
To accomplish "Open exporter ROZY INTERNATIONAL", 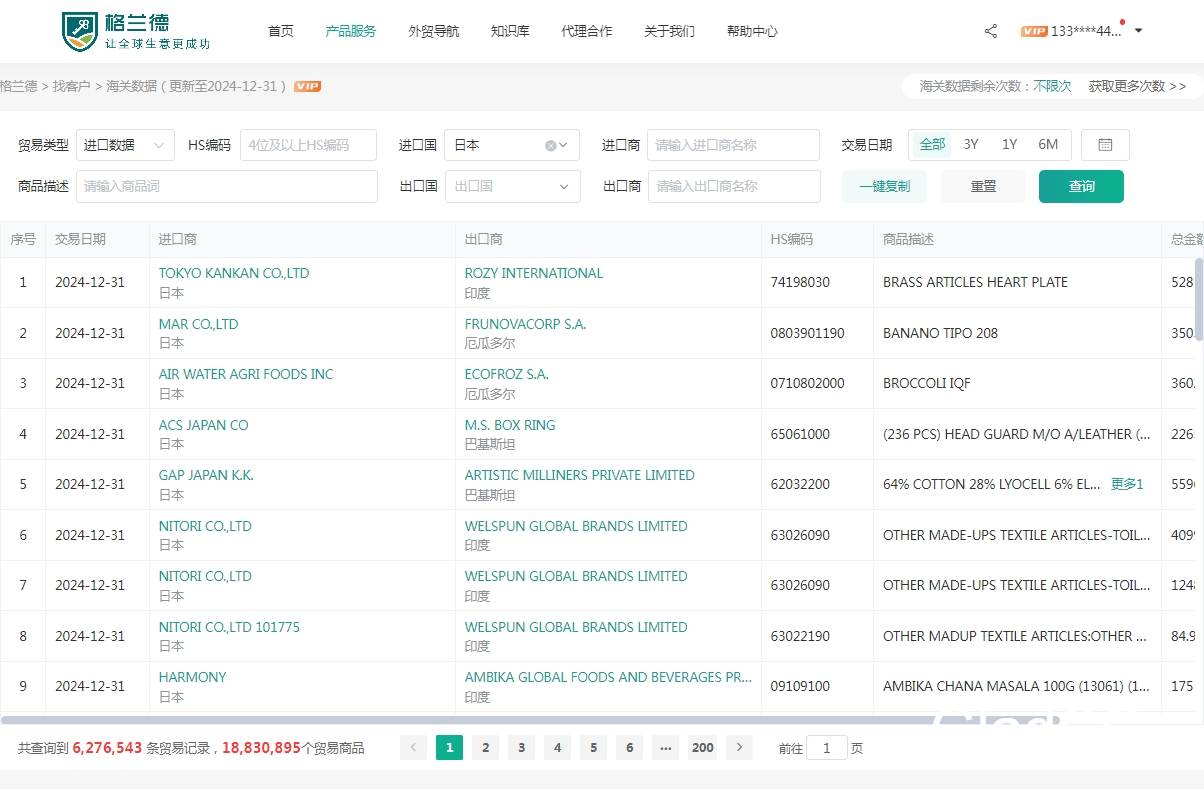I will pyautogui.click(x=534, y=273).
